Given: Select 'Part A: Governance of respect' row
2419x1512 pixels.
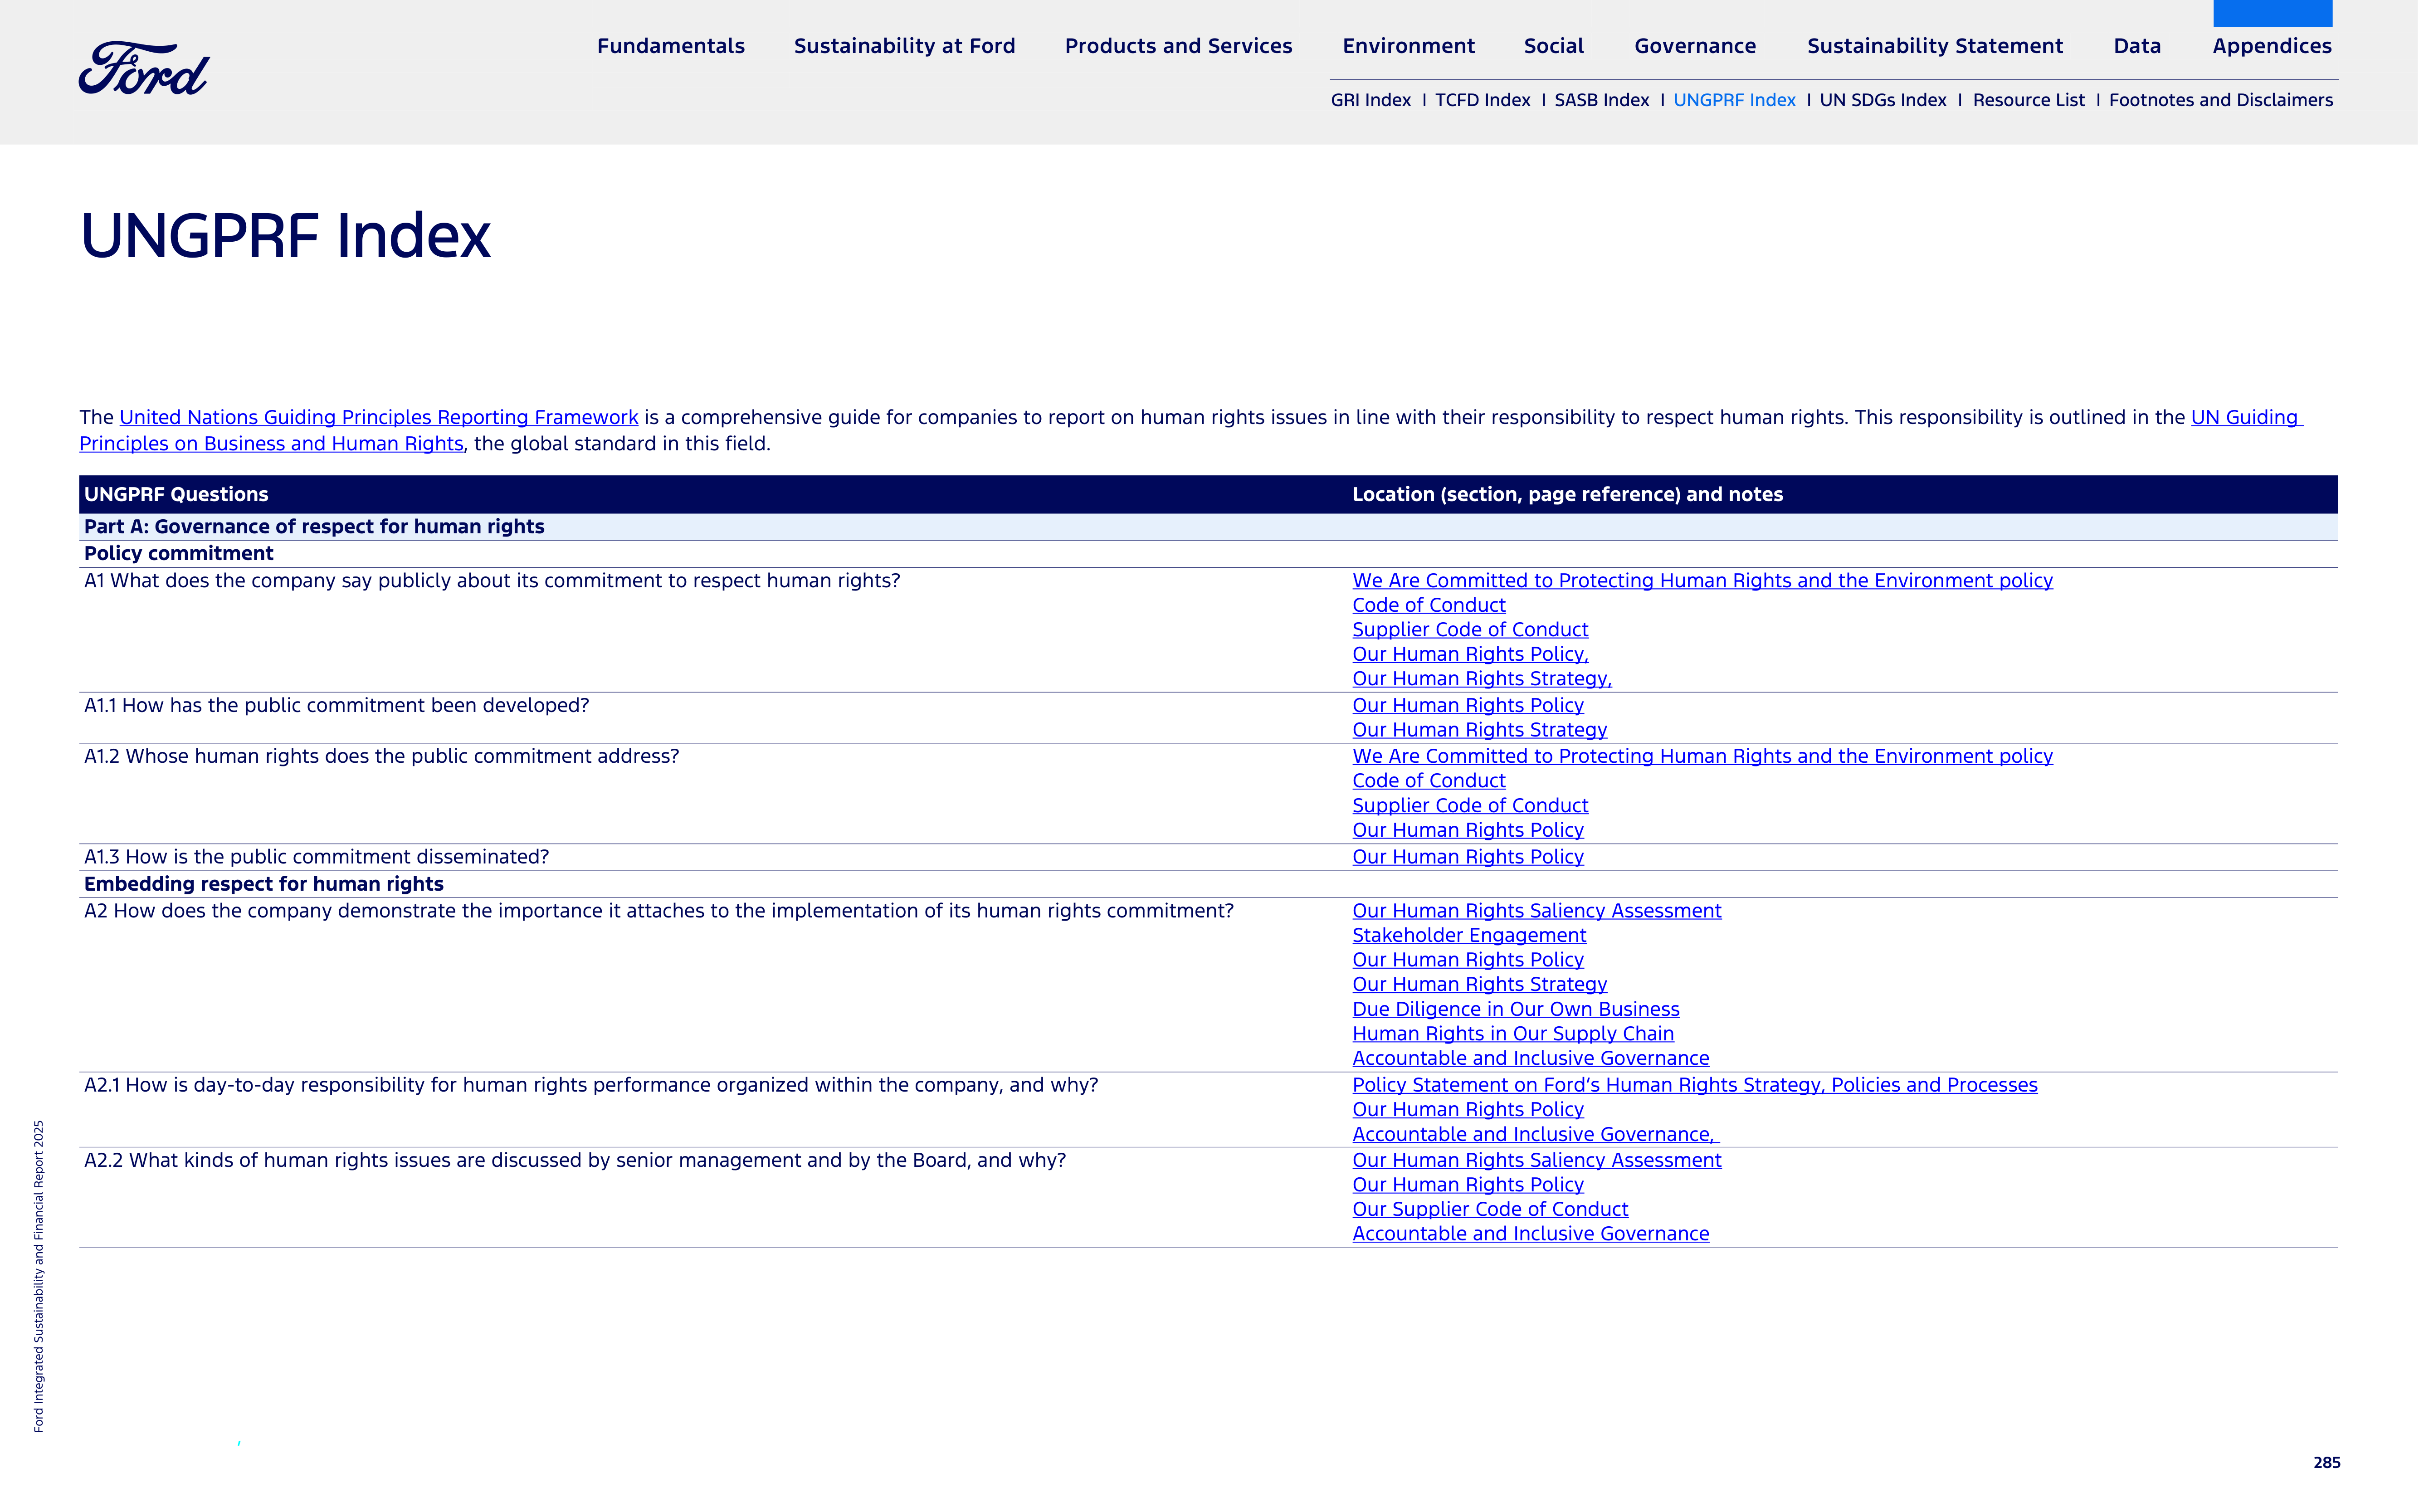Looking at the screenshot, I should [x=1208, y=527].
